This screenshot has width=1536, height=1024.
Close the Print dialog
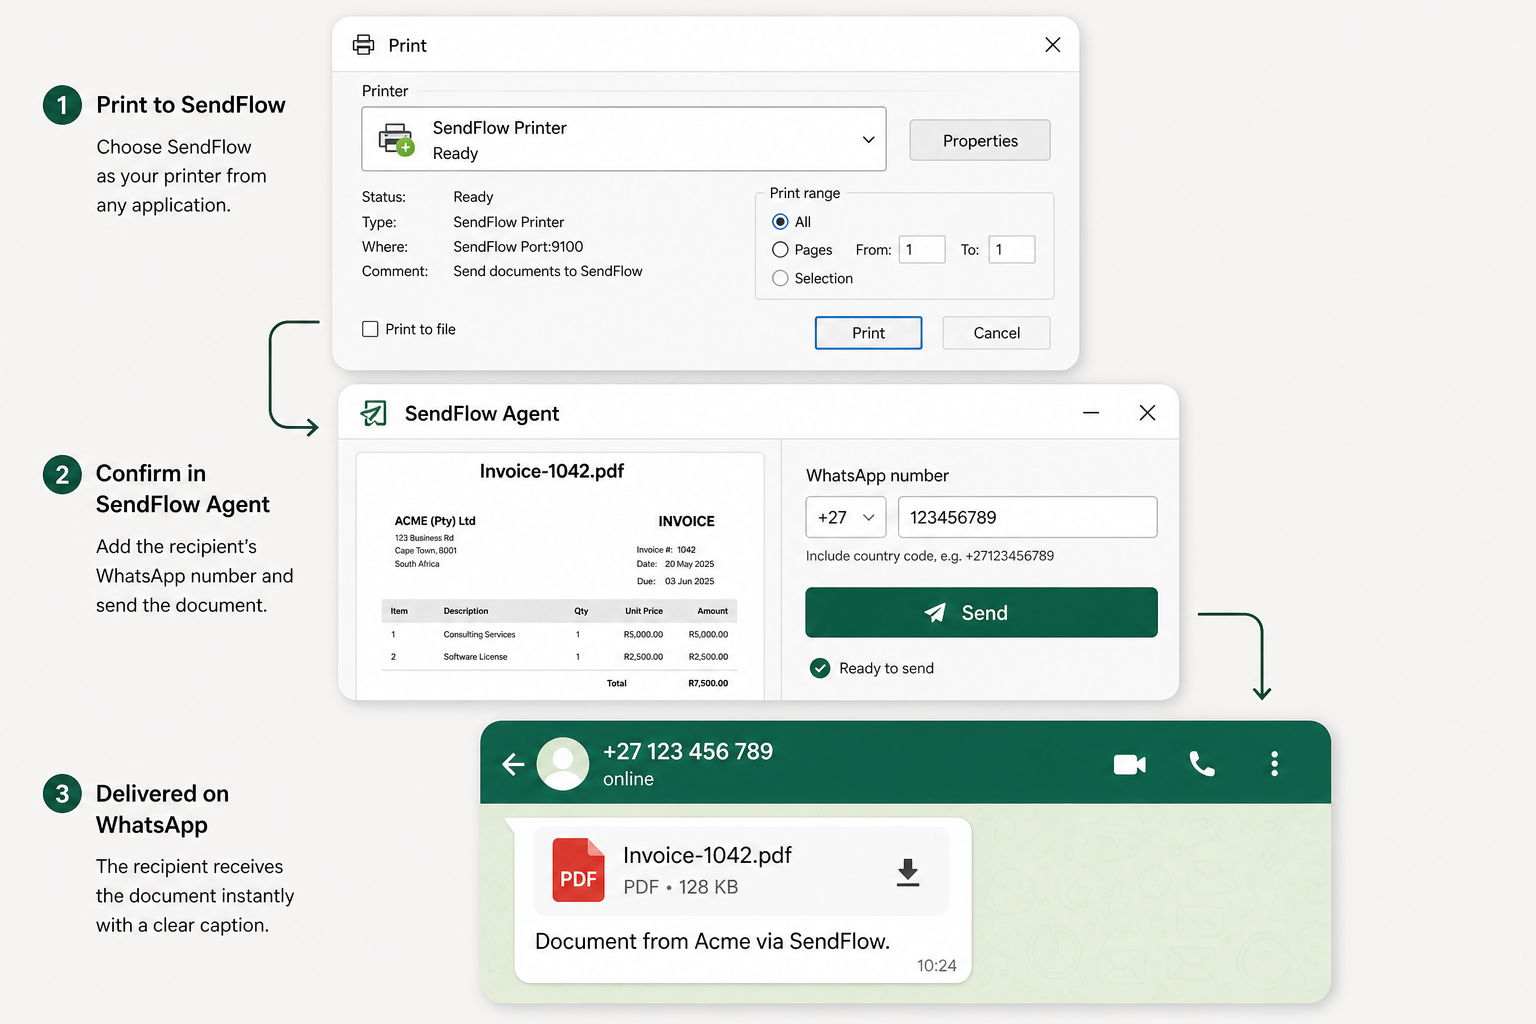click(x=1052, y=45)
